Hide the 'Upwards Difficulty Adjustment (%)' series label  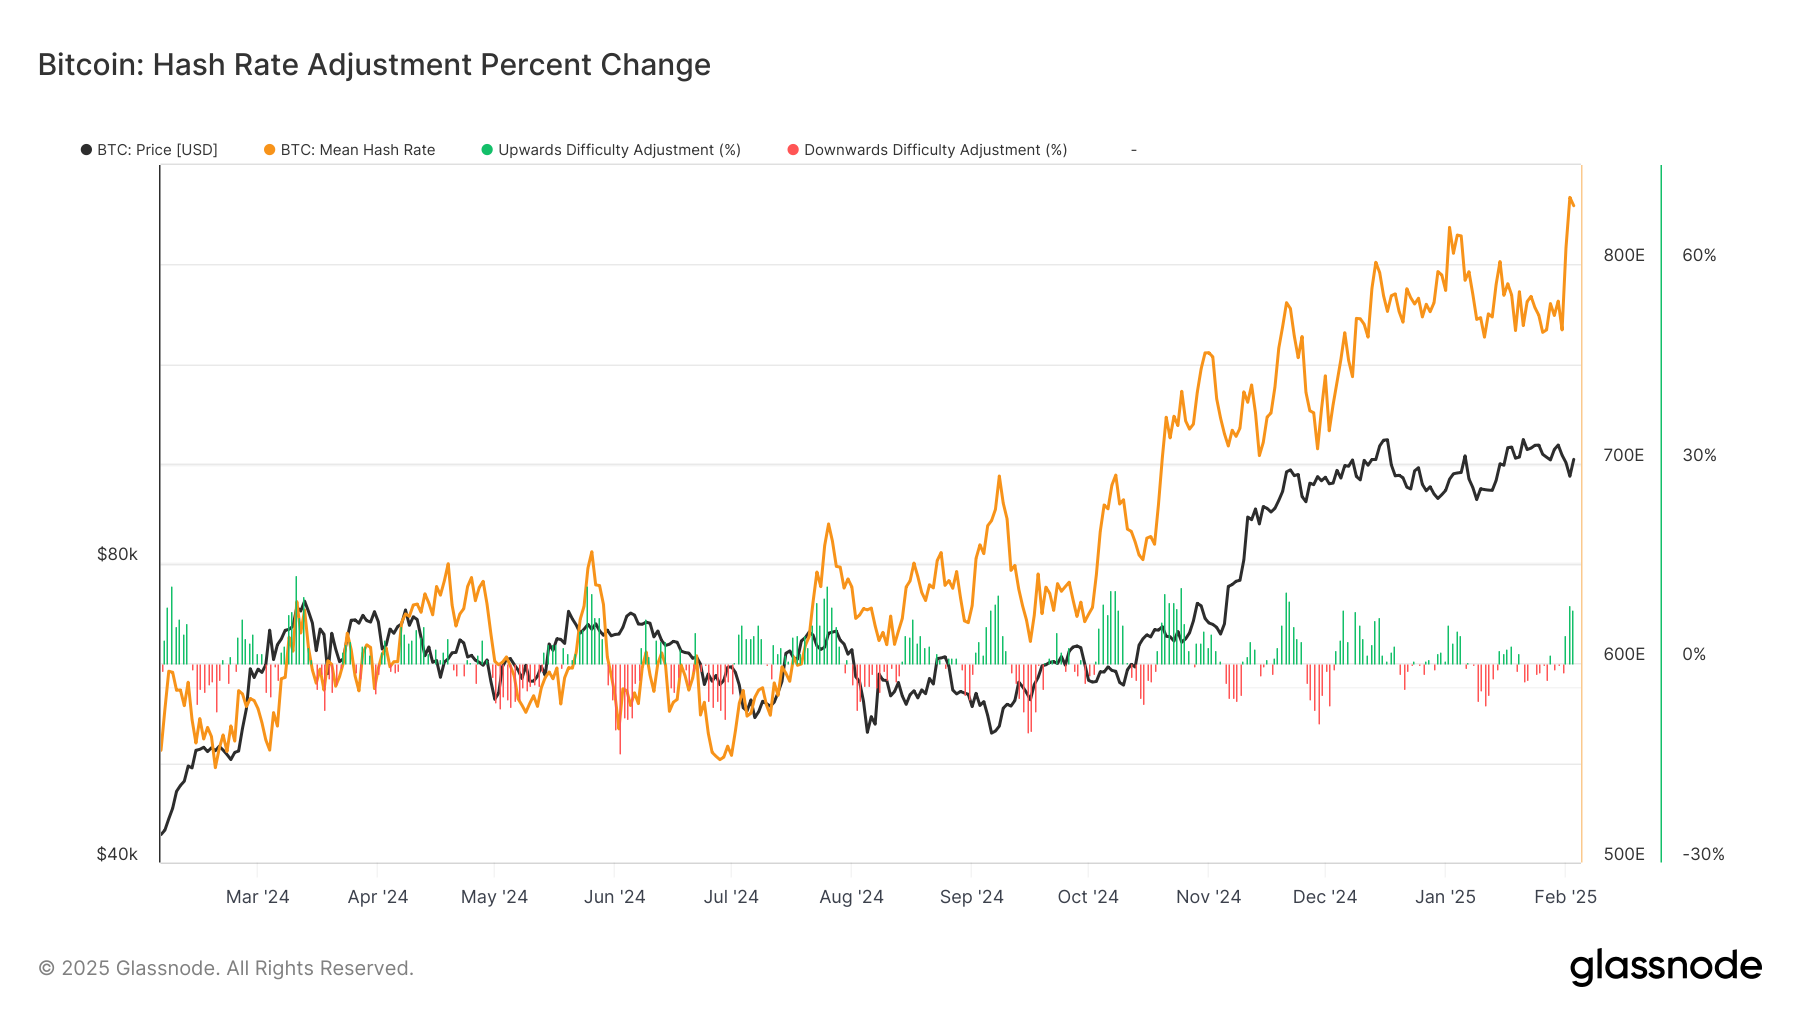tap(619, 150)
